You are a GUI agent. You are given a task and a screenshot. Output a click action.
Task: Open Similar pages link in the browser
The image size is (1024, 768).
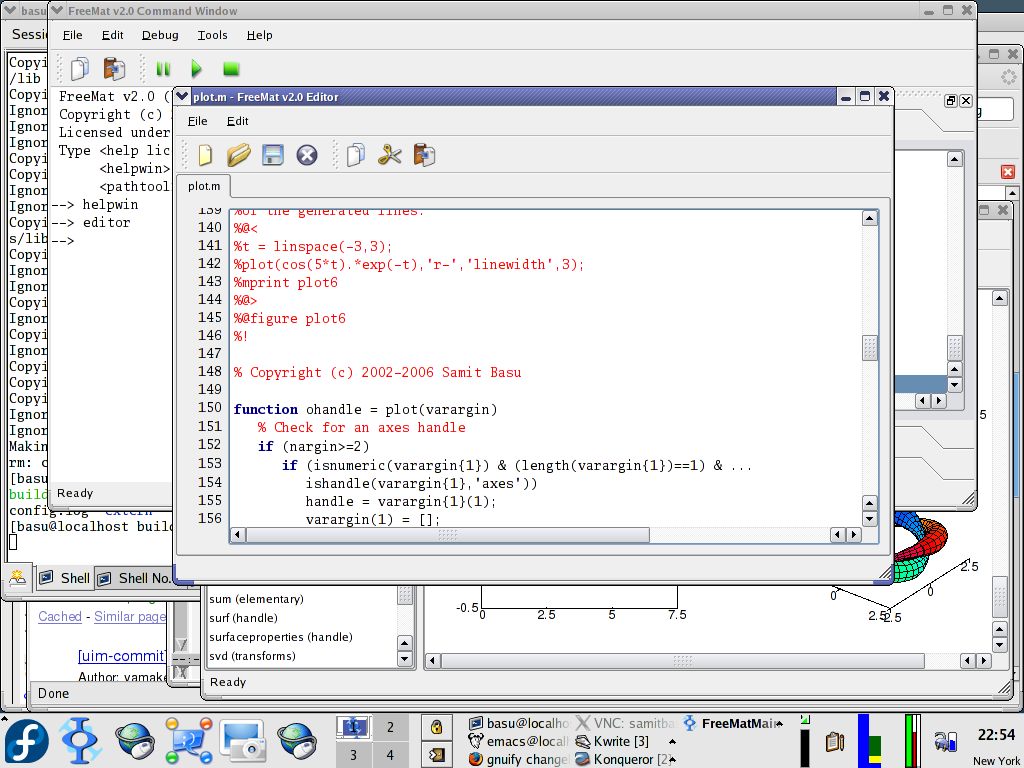click(x=130, y=616)
